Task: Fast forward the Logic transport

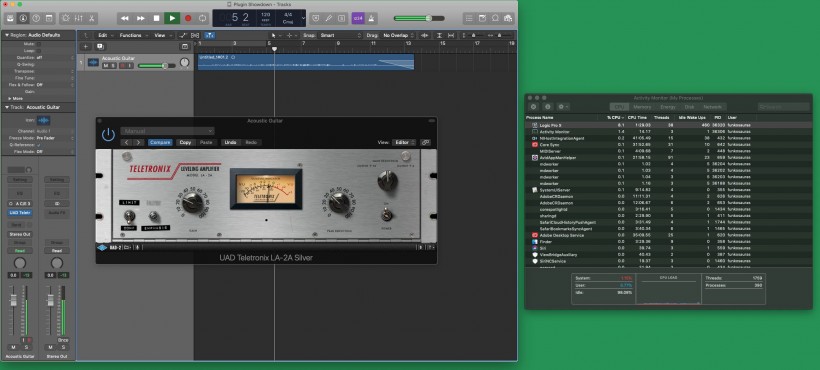Action: tap(141, 18)
